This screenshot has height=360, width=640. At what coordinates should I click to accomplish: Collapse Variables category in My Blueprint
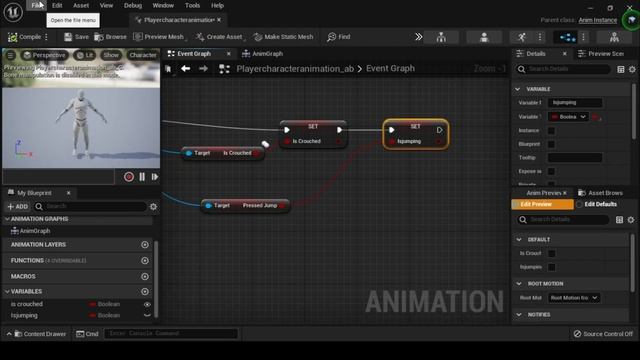[x=7, y=291]
